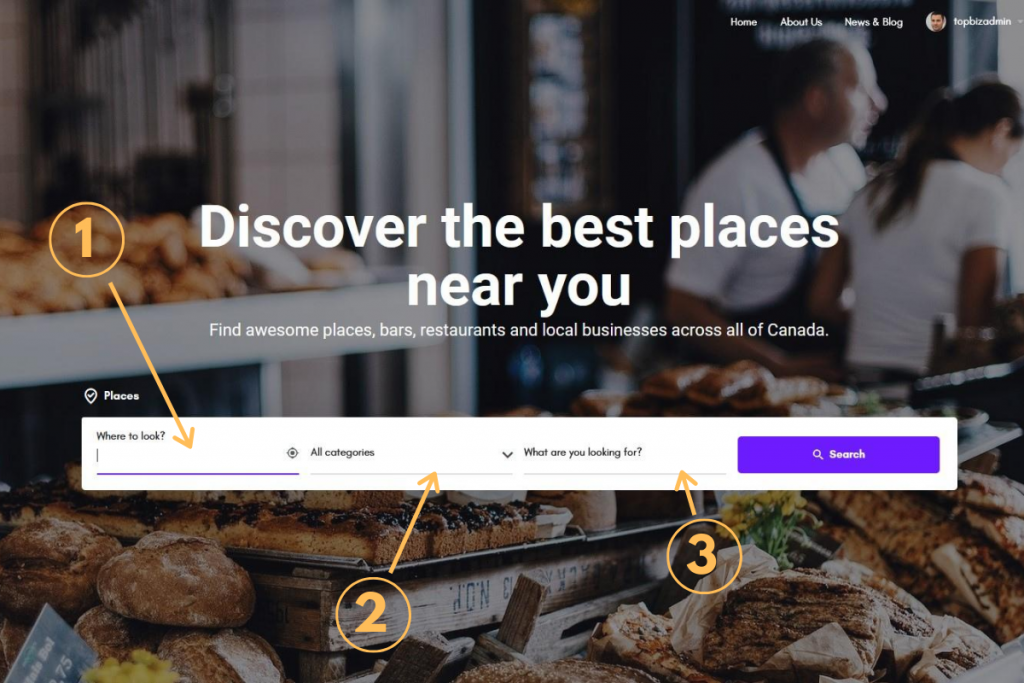Click the numbered circle 2 annotation
1024x683 pixels.
pyautogui.click(x=372, y=614)
